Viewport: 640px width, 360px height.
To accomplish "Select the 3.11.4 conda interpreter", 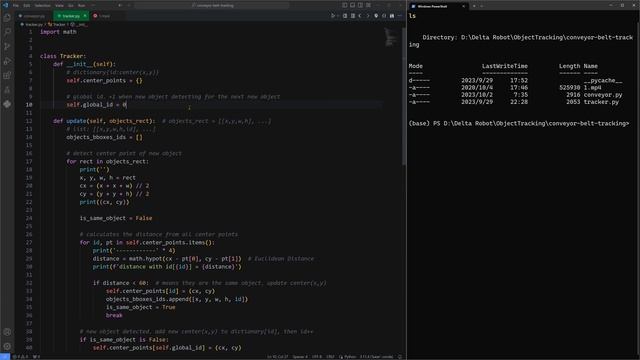I will (x=376, y=357).
